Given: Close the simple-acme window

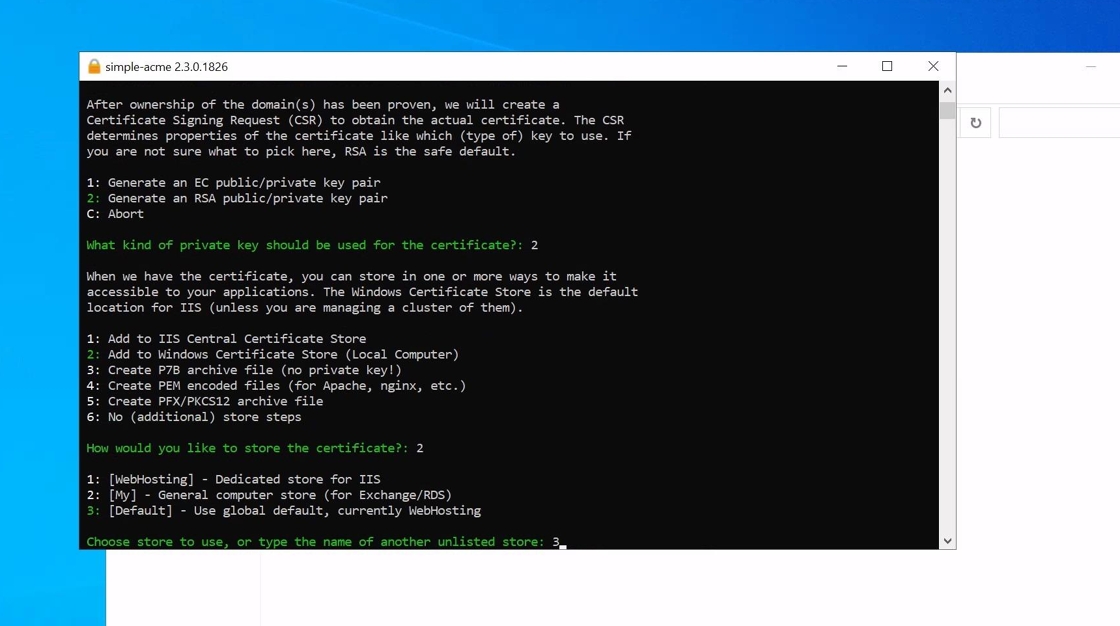Looking at the screenshot, I should pos(933,66).
